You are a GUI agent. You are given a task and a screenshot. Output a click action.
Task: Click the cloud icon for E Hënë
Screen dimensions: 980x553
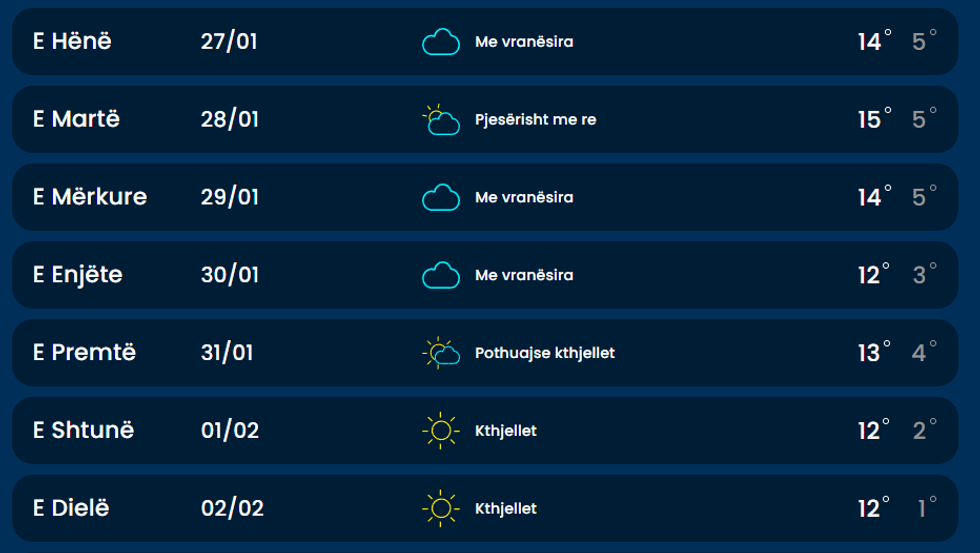click(440, 42)
